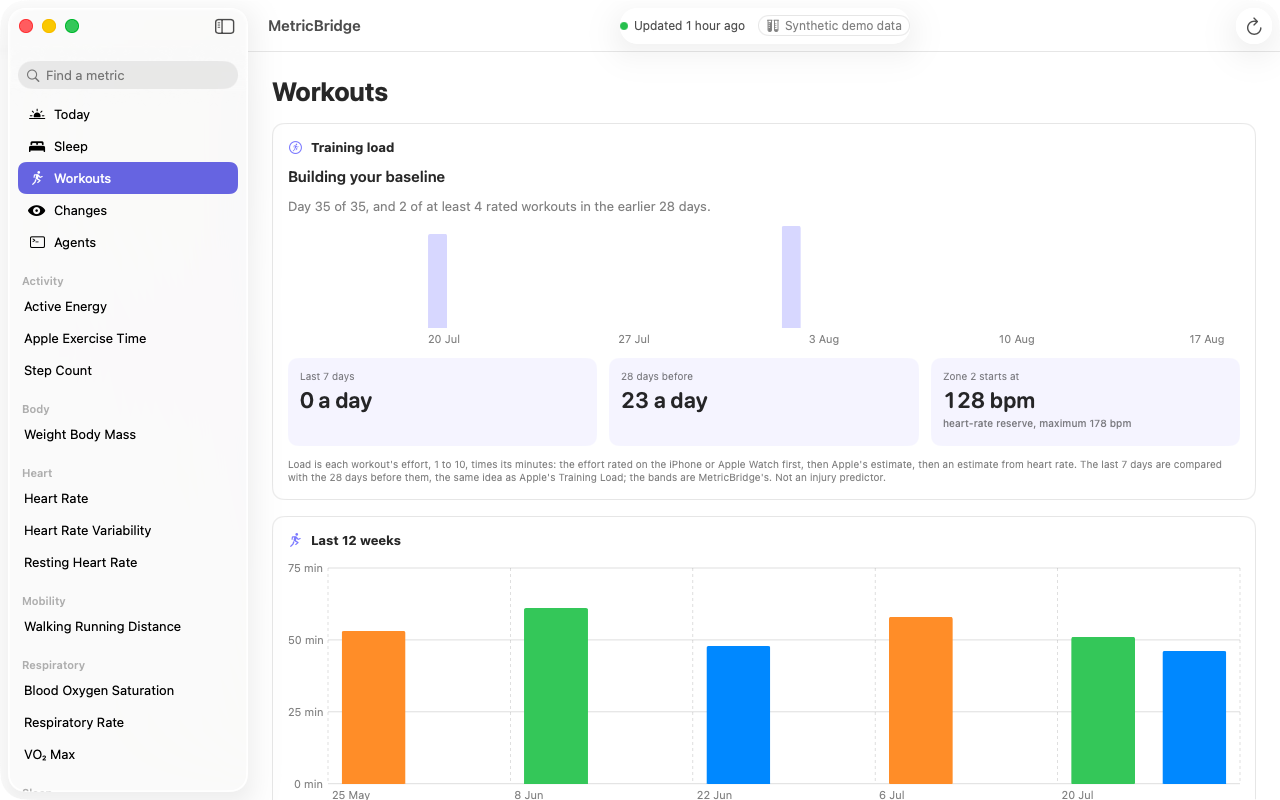Click the "0 a day" last 7 days value
This screenshot has width=1280, height=800.
[x=336, y=401]
